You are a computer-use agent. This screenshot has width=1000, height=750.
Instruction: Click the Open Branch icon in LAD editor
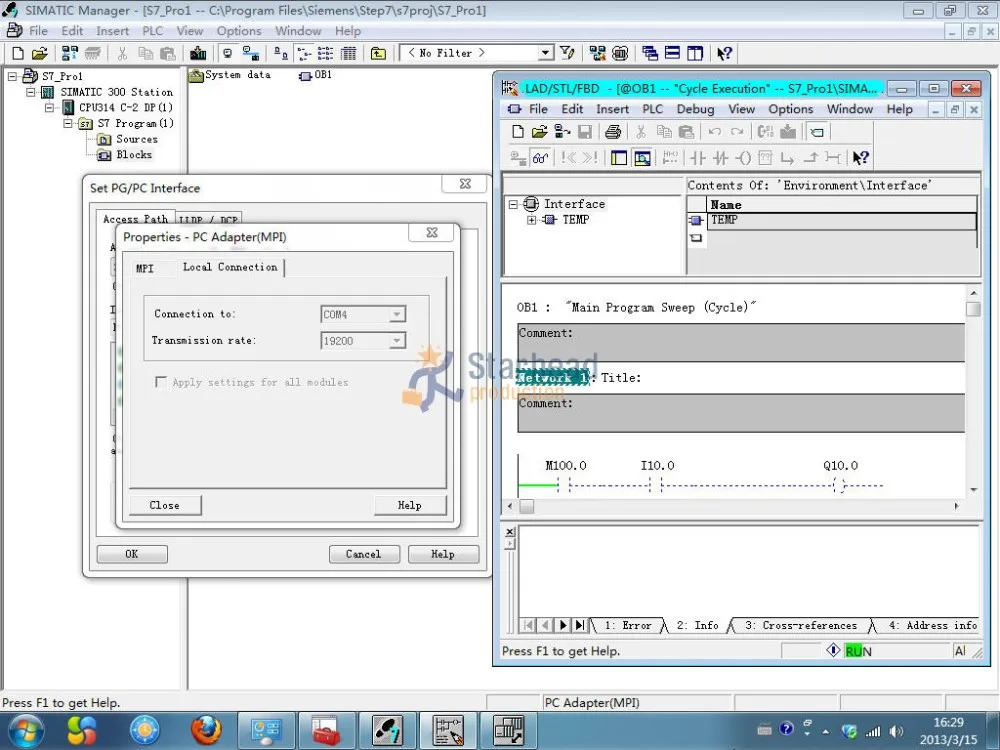click(x=788, y=158)
